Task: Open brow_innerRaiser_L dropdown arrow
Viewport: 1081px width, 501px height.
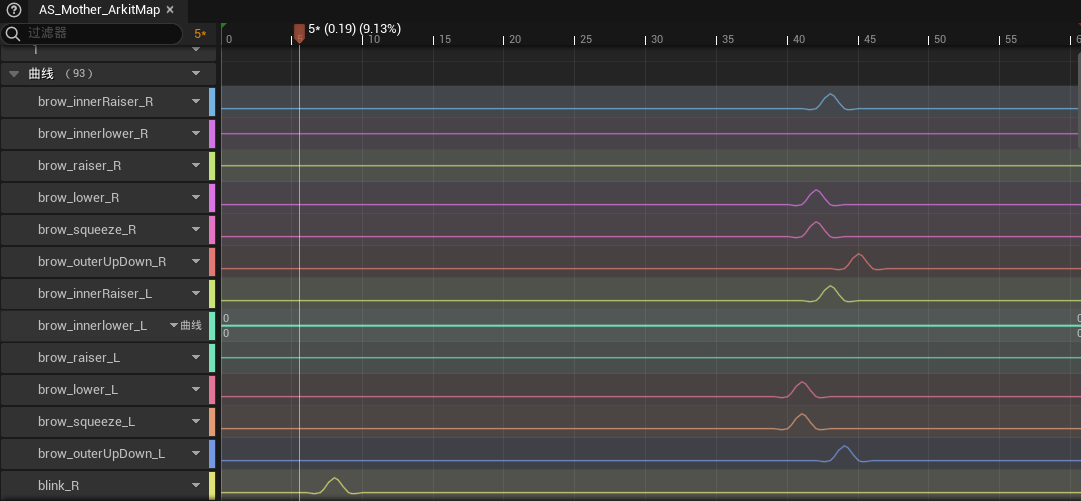Action: 196,294
